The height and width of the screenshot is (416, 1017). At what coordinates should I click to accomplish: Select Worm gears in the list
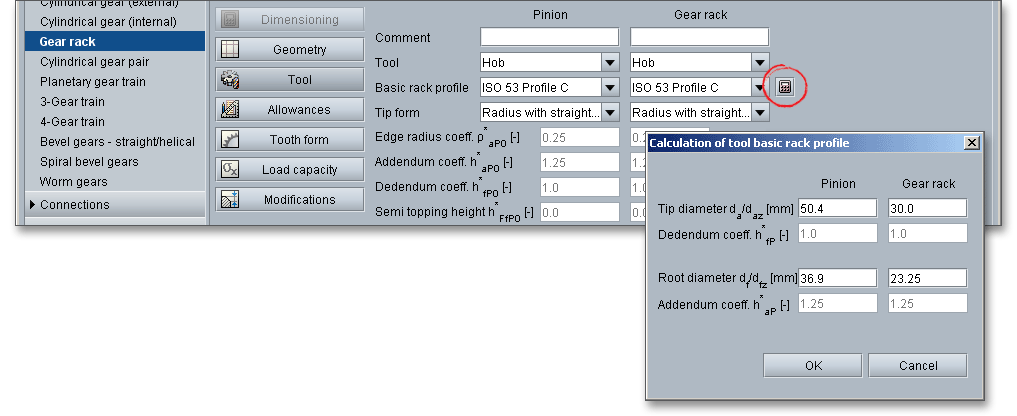tap(73, 182)
